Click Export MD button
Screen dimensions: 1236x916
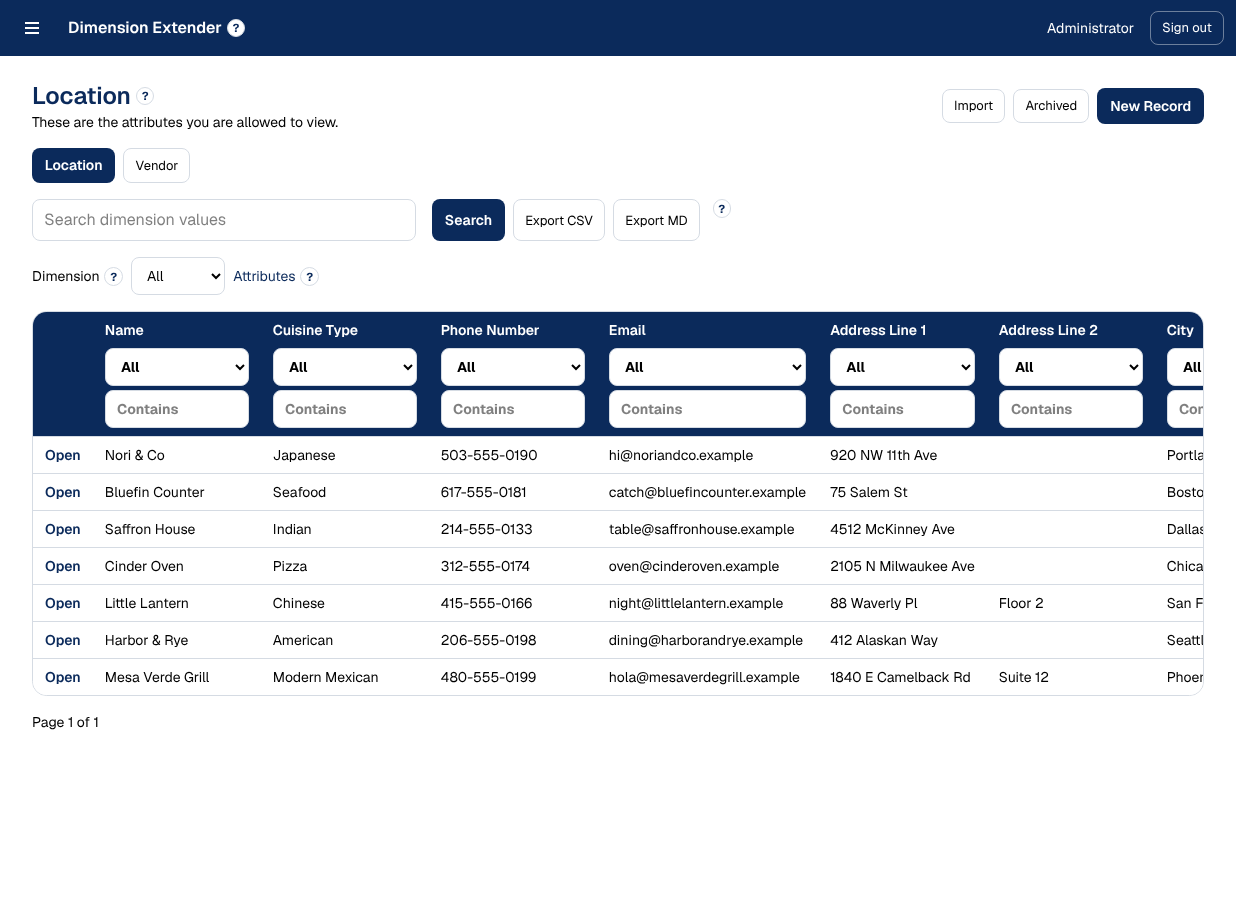656,220
